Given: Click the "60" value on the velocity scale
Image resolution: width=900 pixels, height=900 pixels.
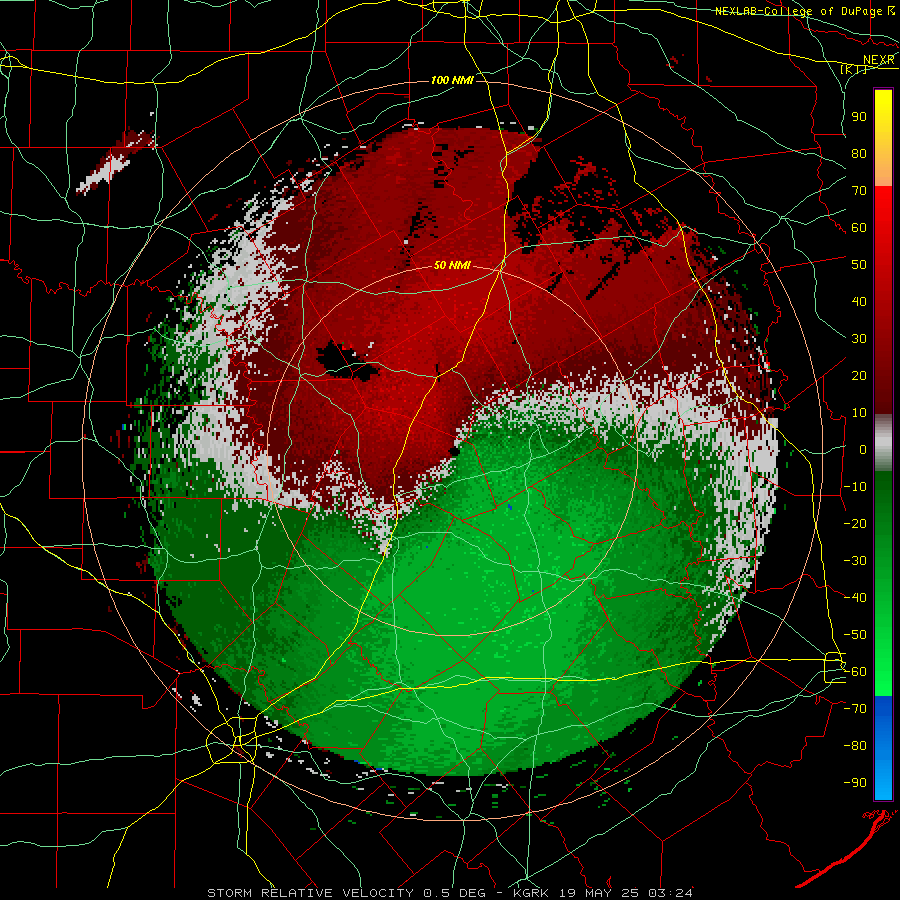Looking at the screenshot, I should tap(859, 227).
